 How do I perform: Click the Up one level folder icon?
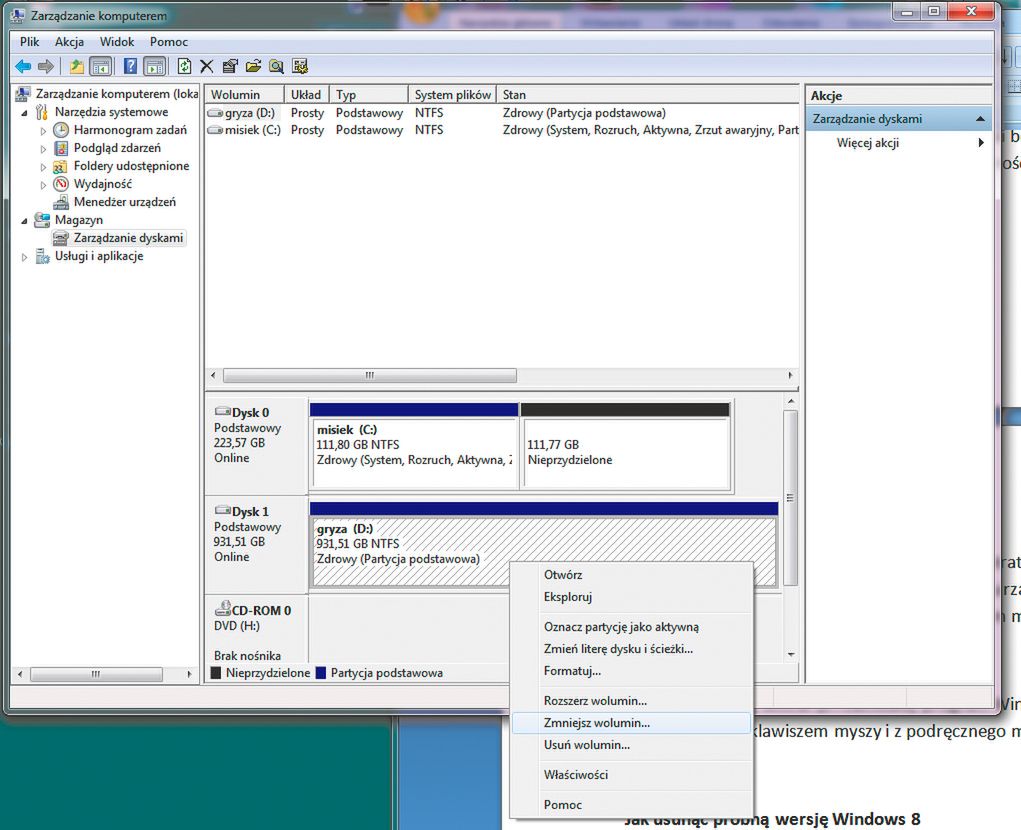(77, 66)
